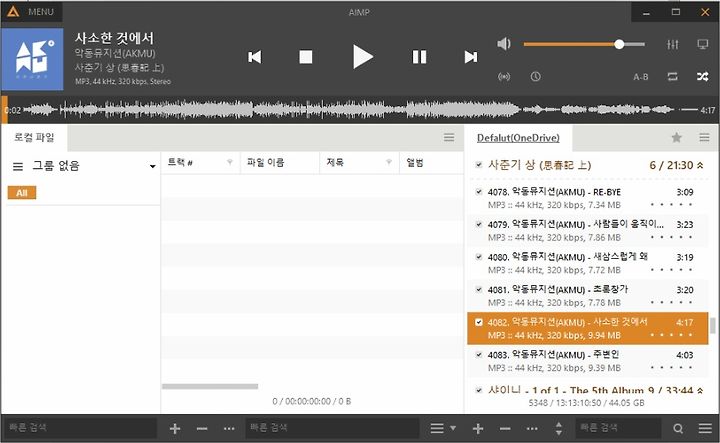The image size is (720, 443).
Task: Toggle shuffle playback mode
Action: pos(703,77)
